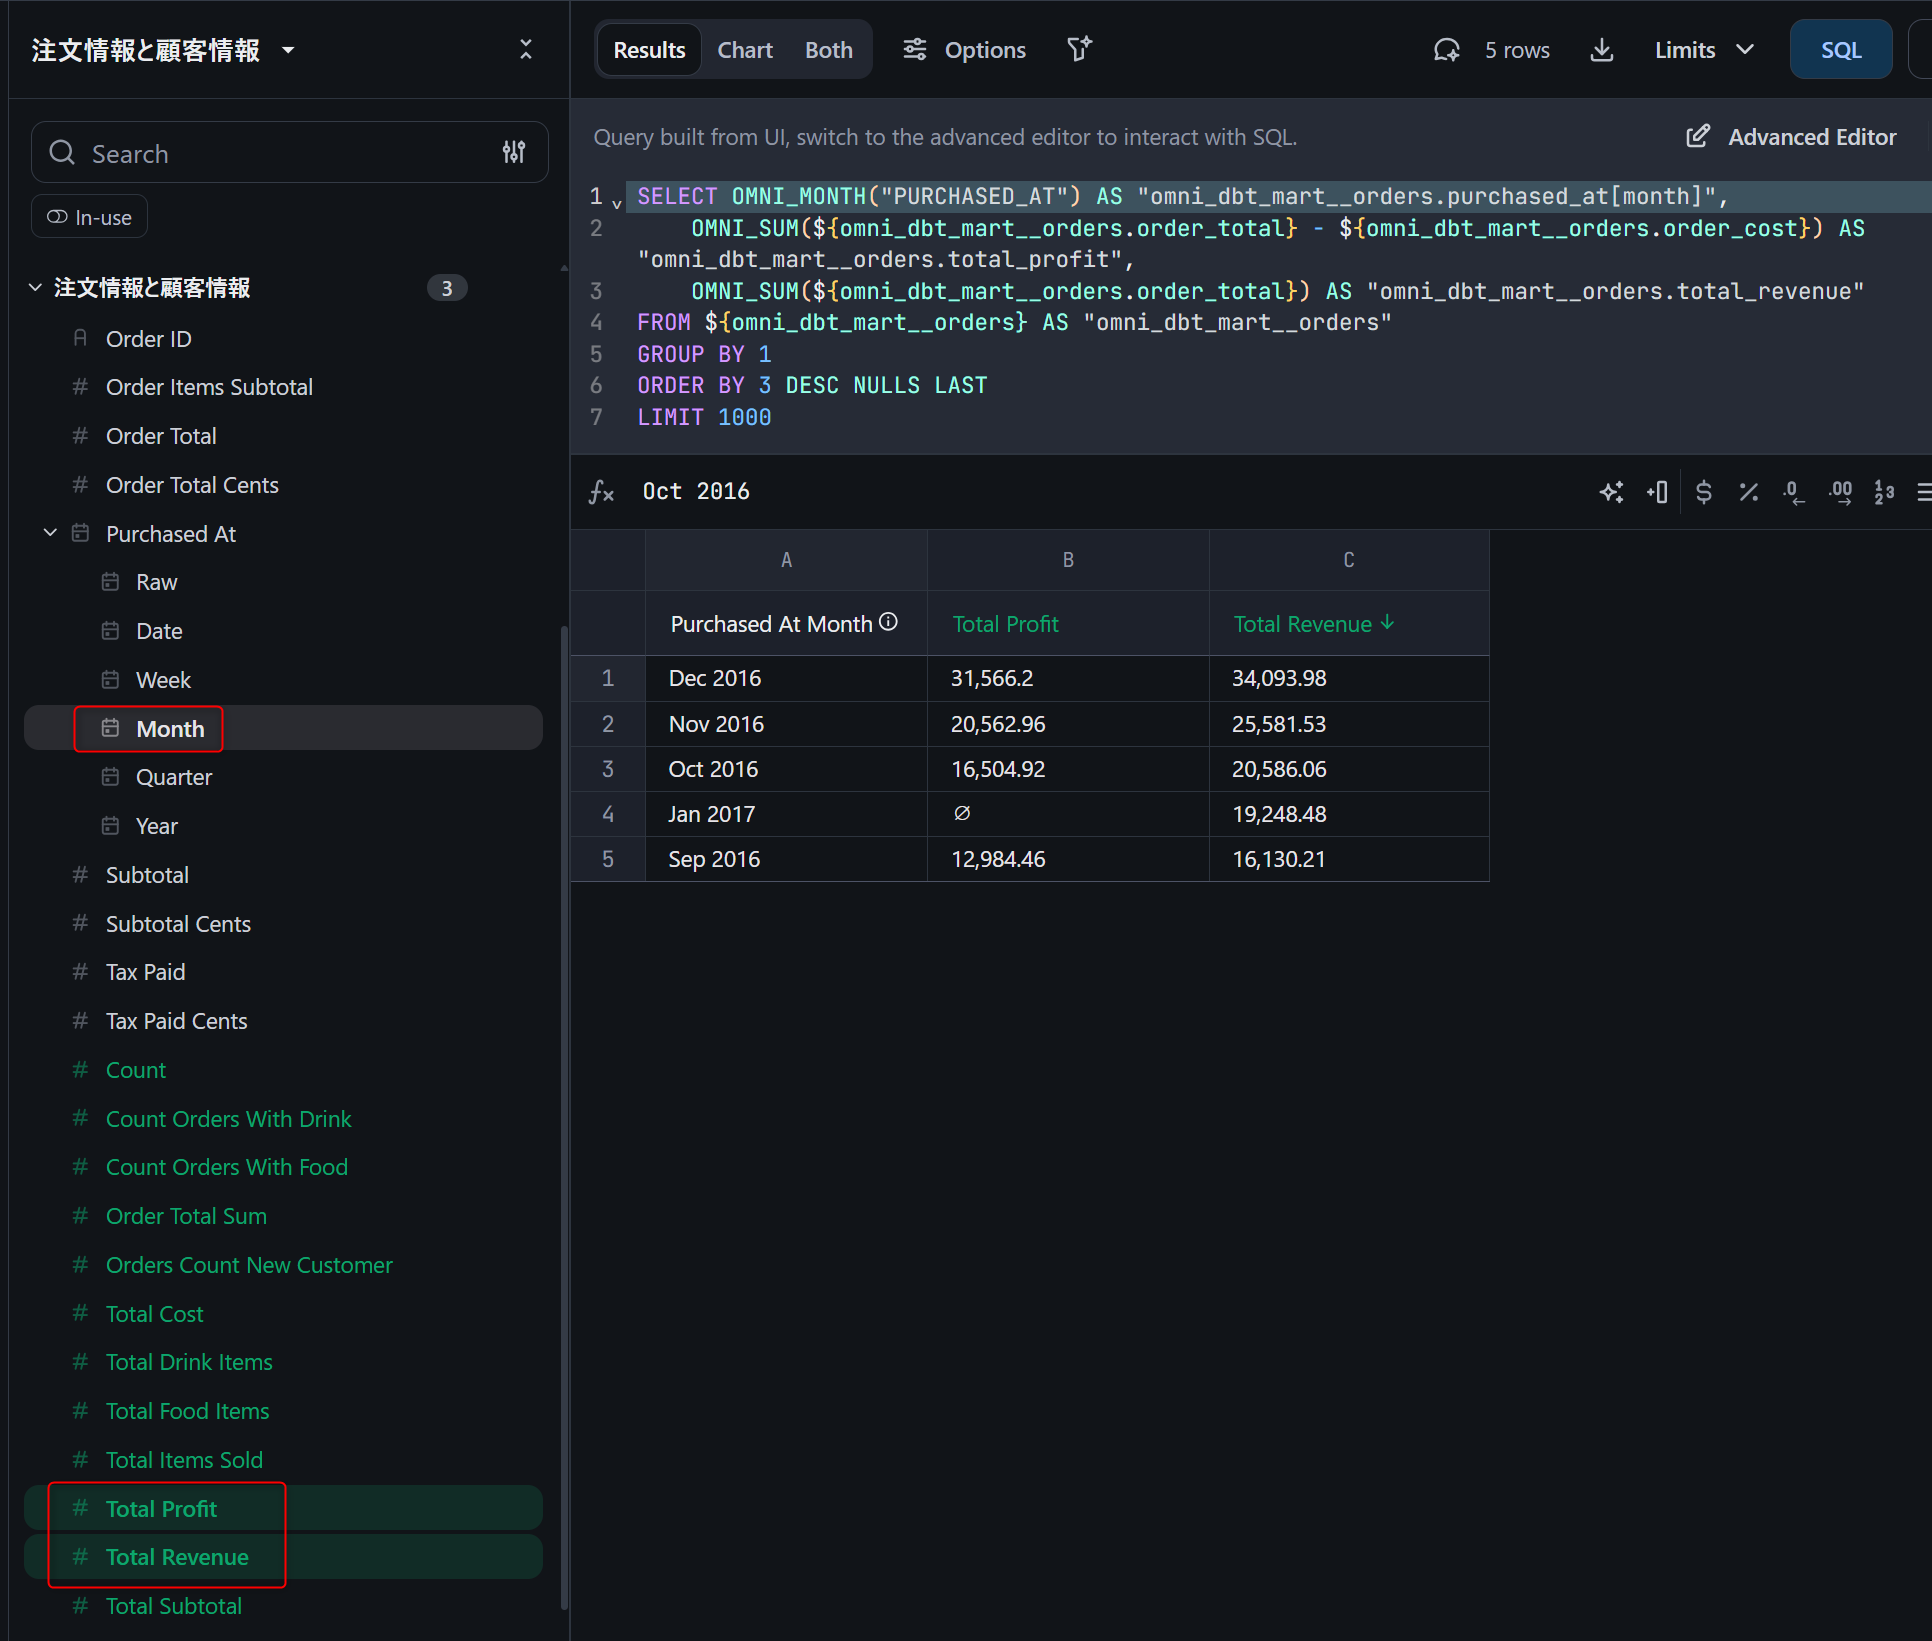This screenshot has width=1932, height=1641.
Task: Click the AI filter sparkle icon
Action: coord(1079,49)
